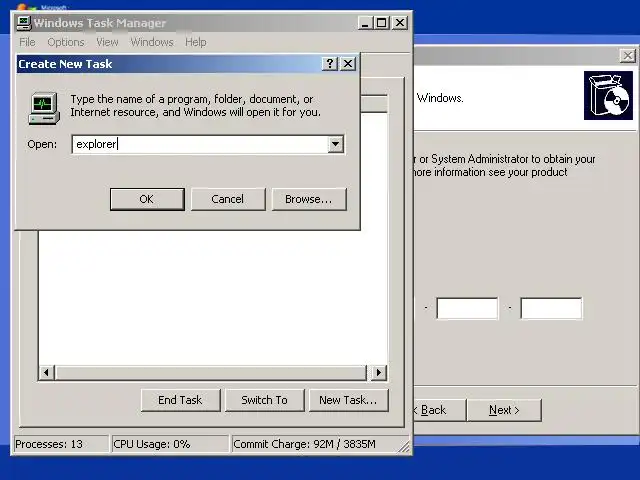
Task: Confirm with the OK button
Action: click(147, 199)
